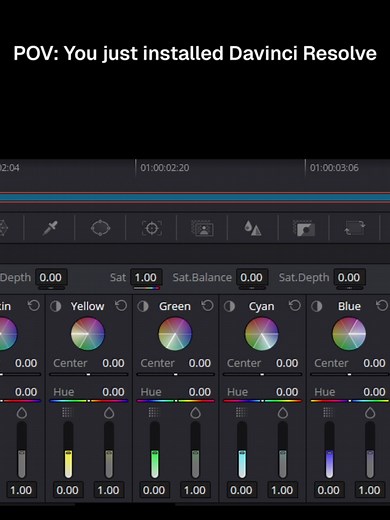This screenshot has height=520, width=390.
Task: Click the Yellow color wheel
Action: coord(88,334)
